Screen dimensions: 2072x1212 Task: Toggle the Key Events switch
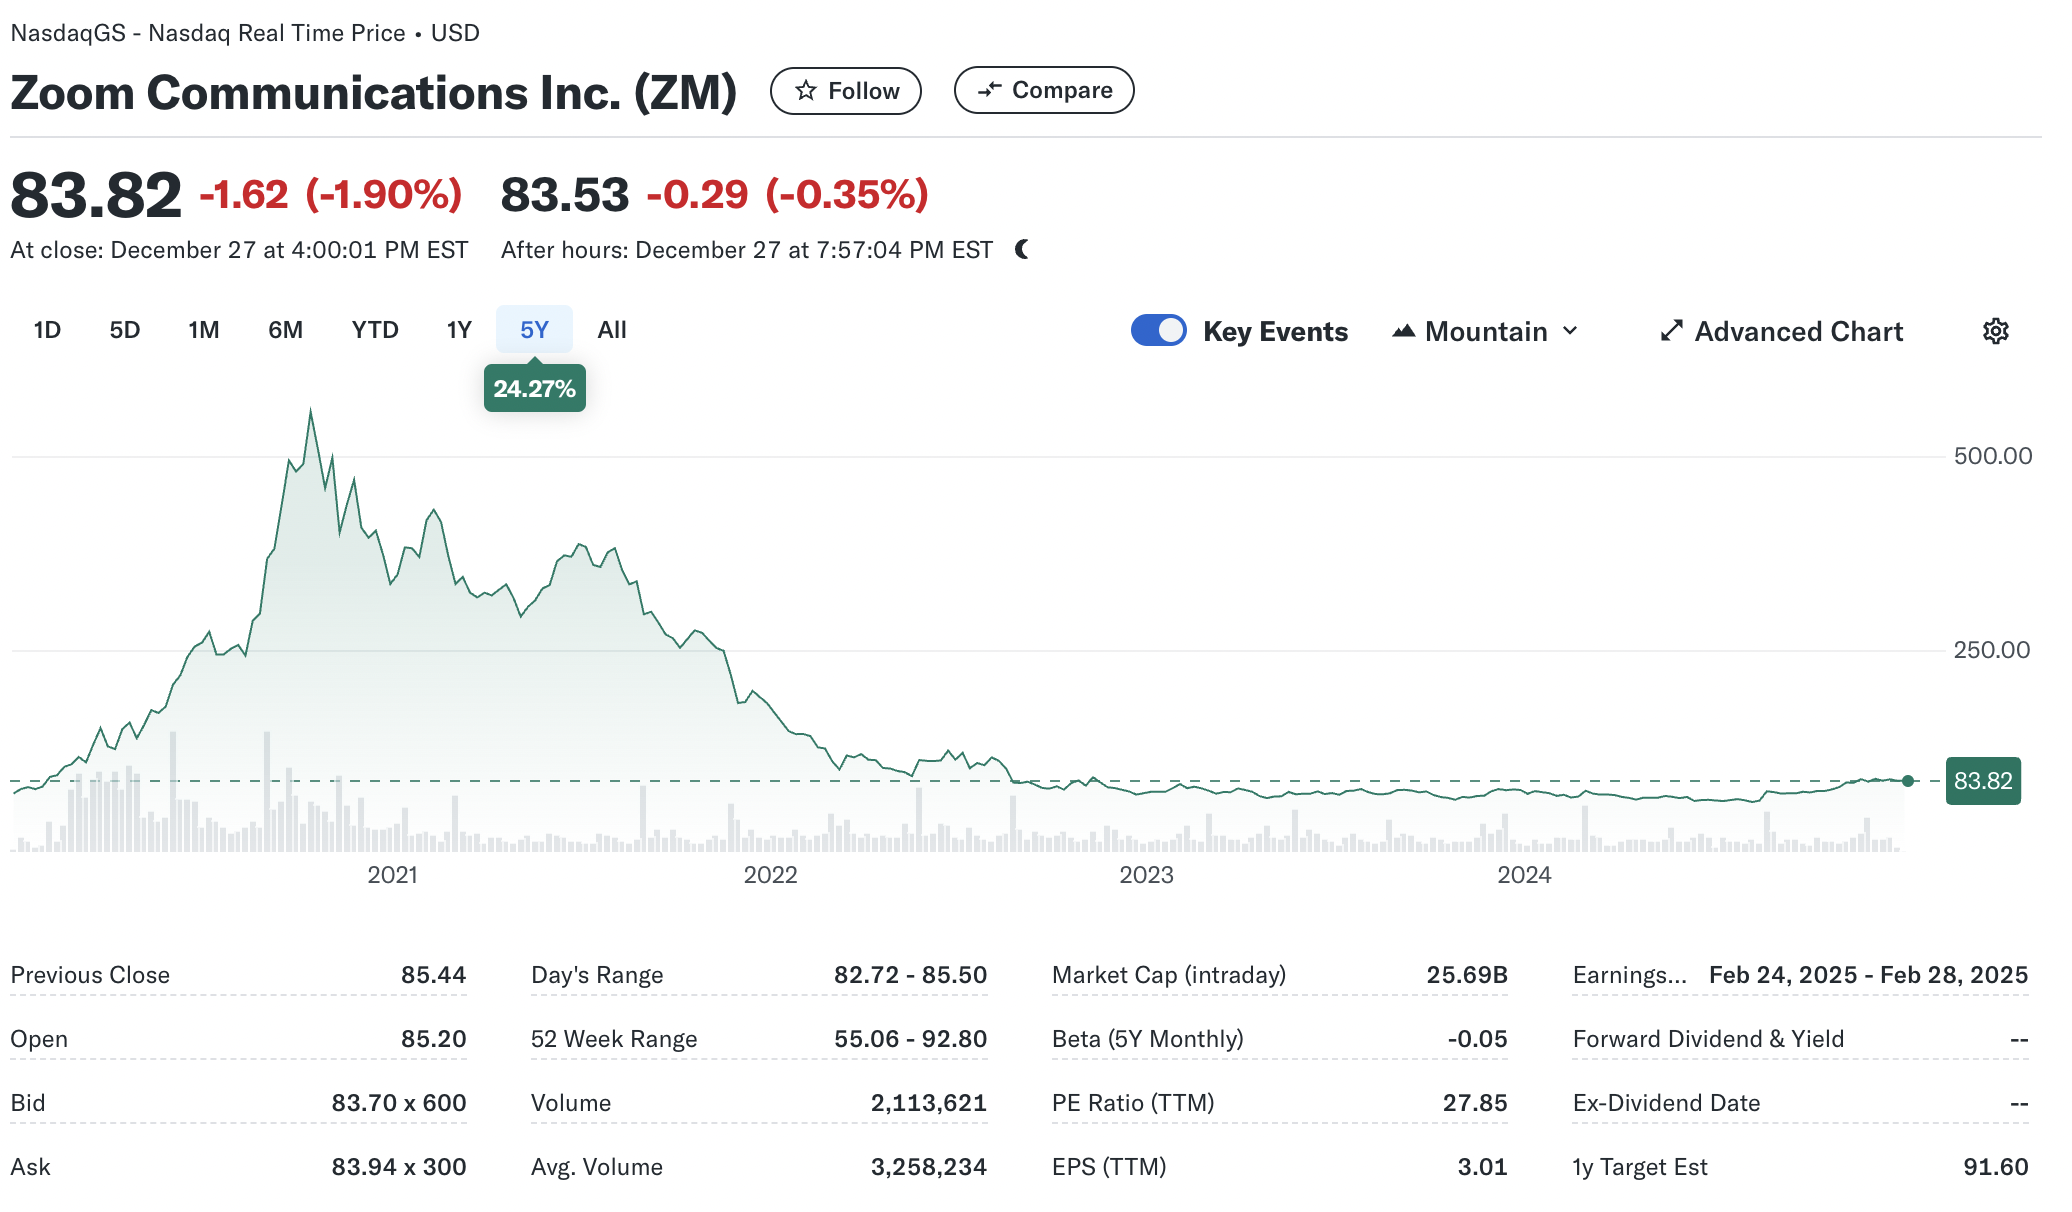point(1158,331)
